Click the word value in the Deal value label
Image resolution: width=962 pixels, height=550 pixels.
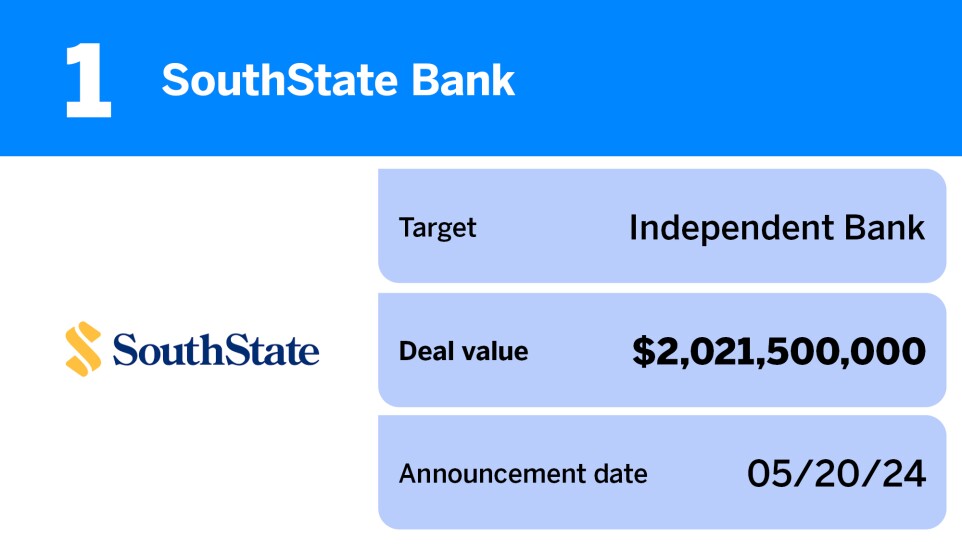(494, 351)
